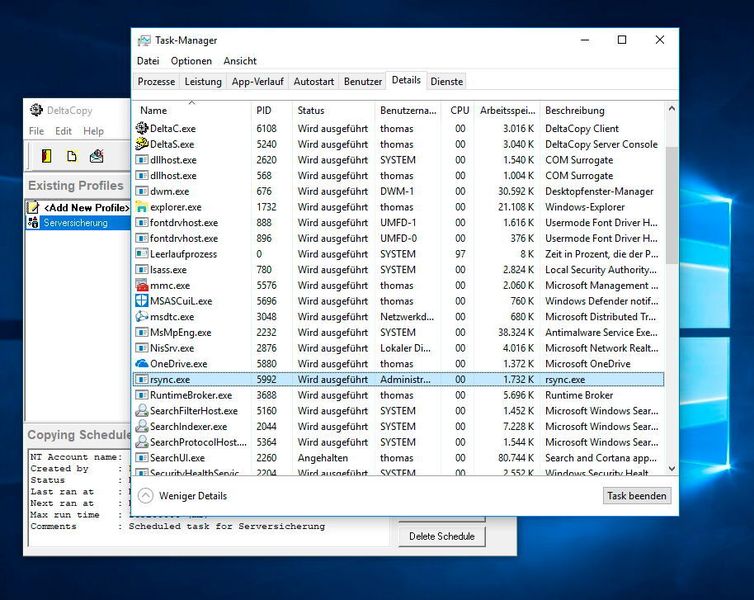Click the Serversicherung profile icon
Image resolution: width=754 pixels, height=600 pixels.
tap(33, 223)
